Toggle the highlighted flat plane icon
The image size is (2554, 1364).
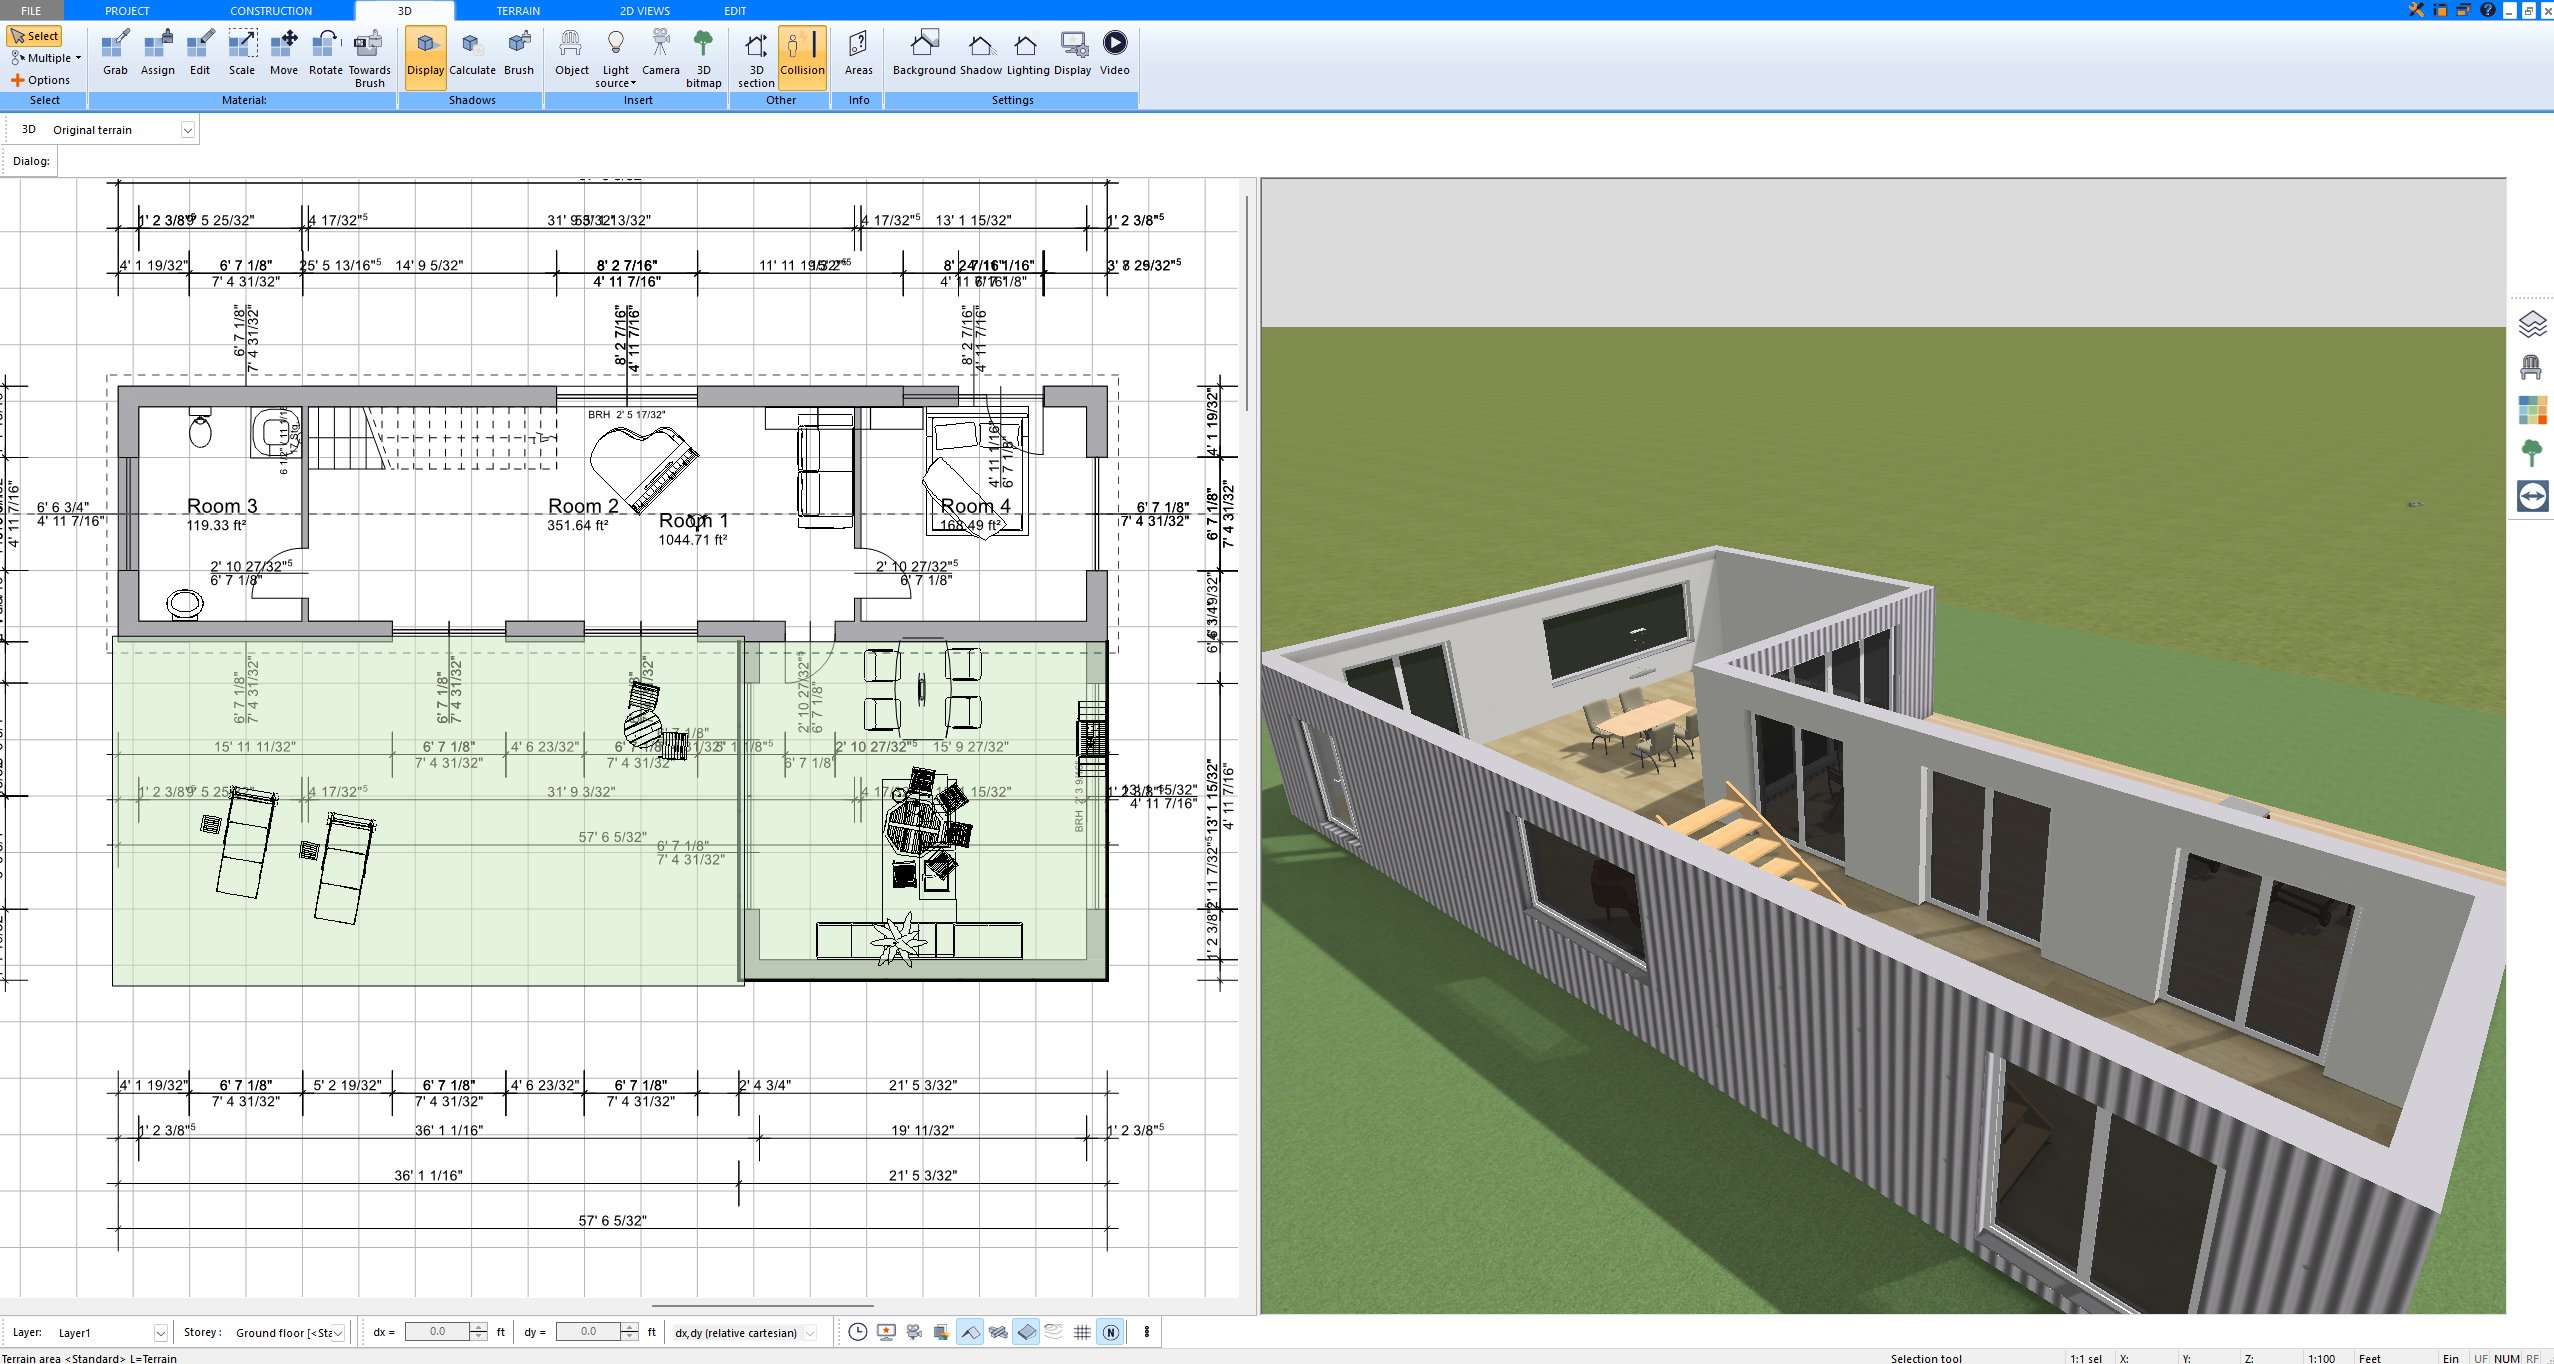coord(1025,1332)
